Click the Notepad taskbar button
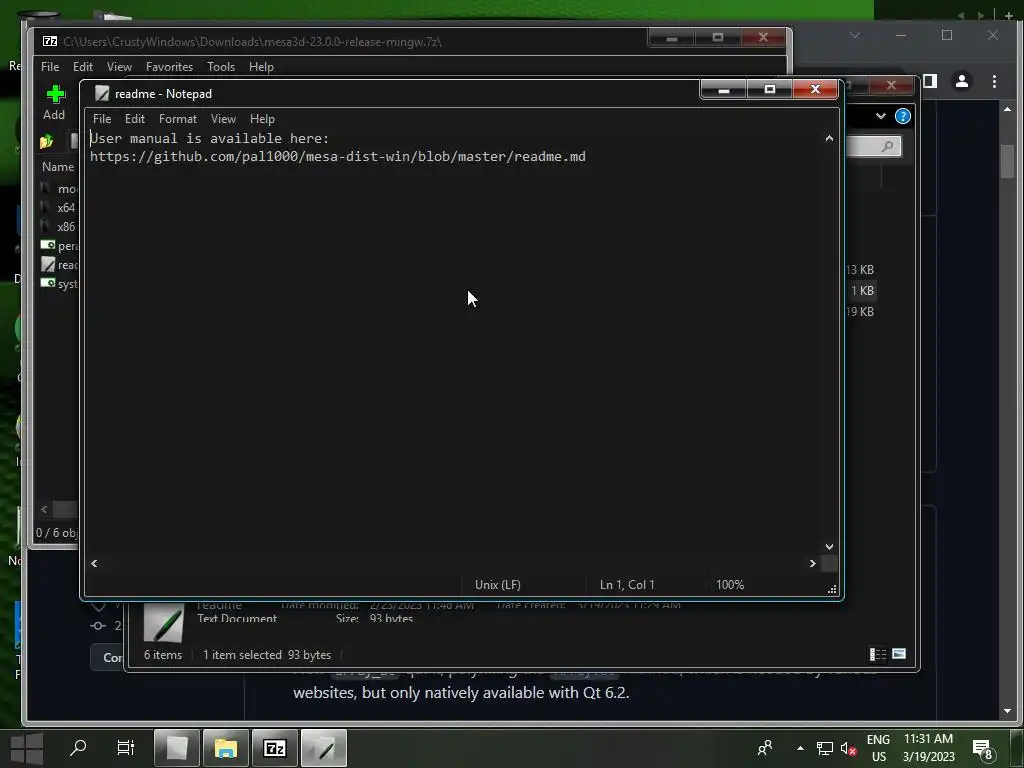Viewport: 1024px width, 768px height. pyautogui.click(x=324, y=748)
